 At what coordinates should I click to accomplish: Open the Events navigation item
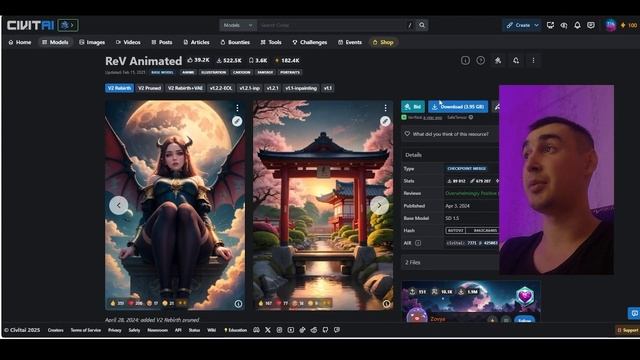[350, 42]
